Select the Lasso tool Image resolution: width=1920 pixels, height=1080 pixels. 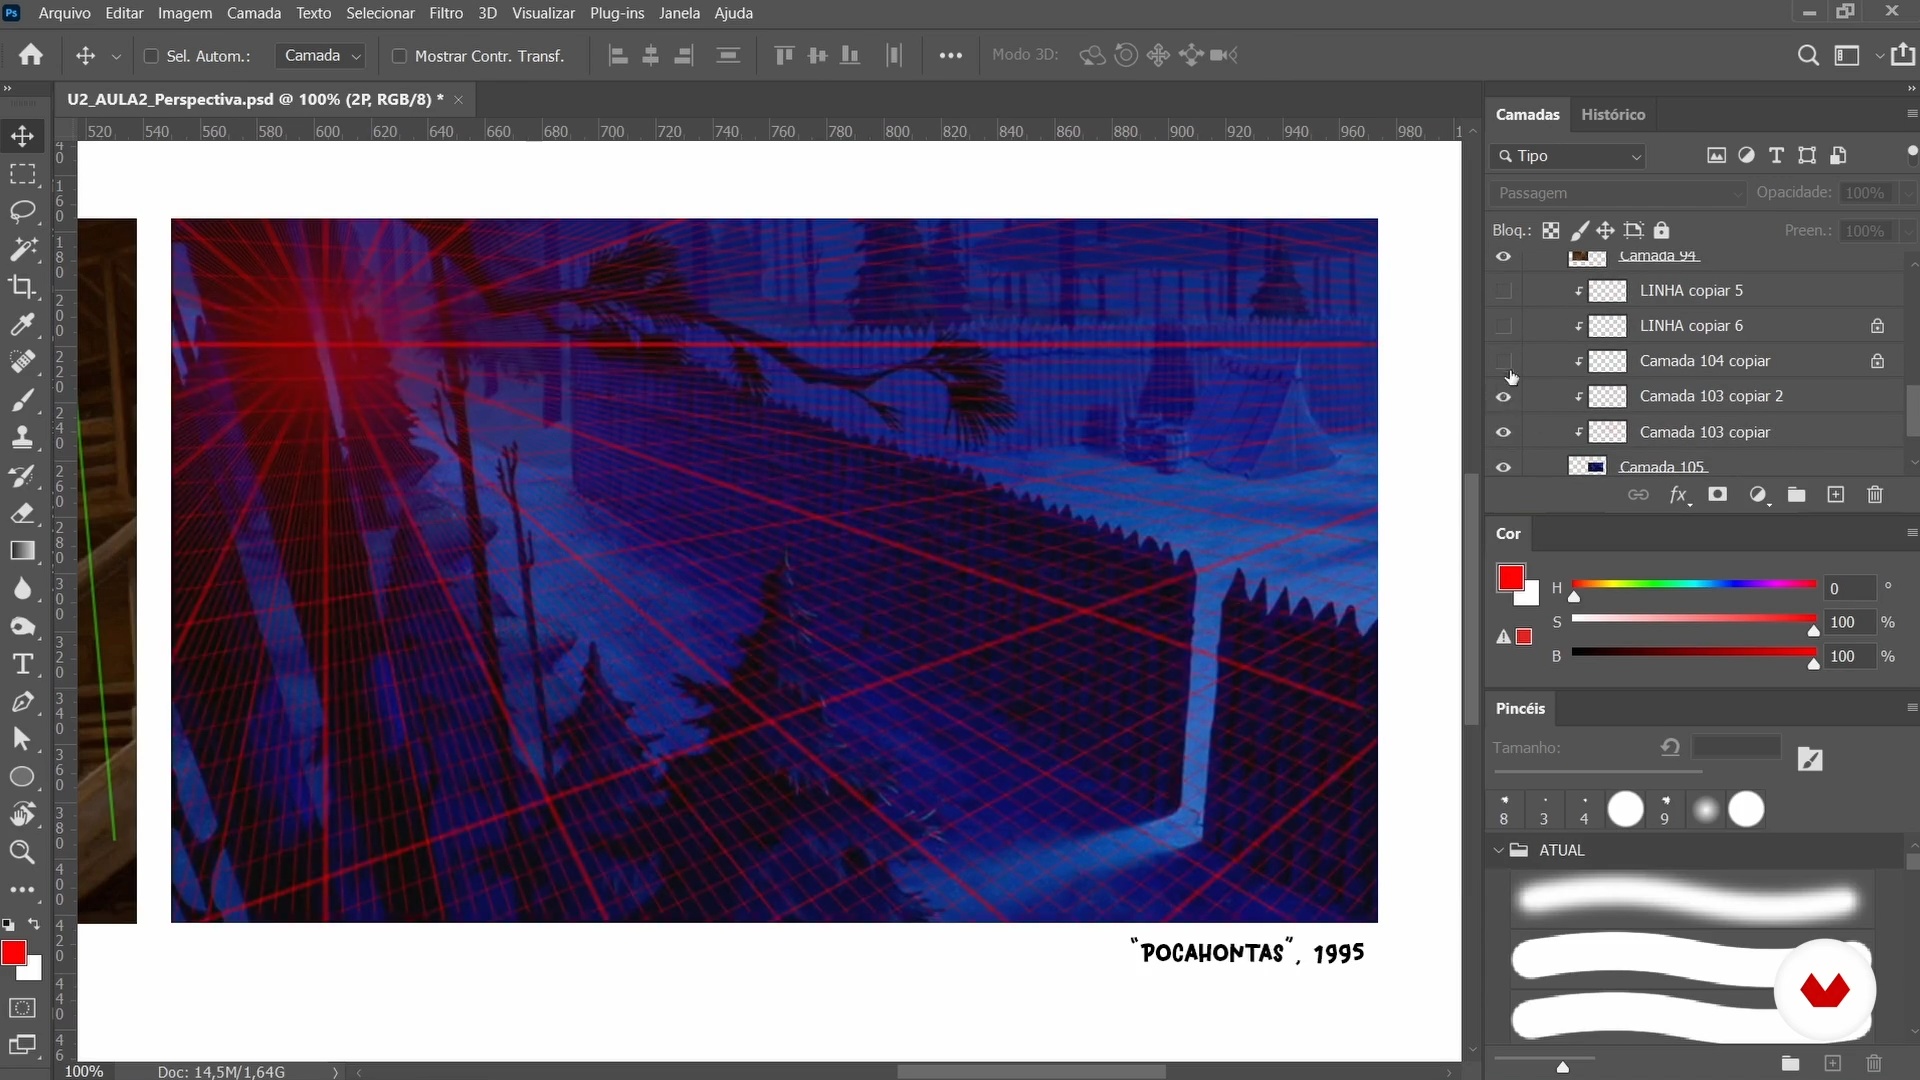(x=22, y=211)
